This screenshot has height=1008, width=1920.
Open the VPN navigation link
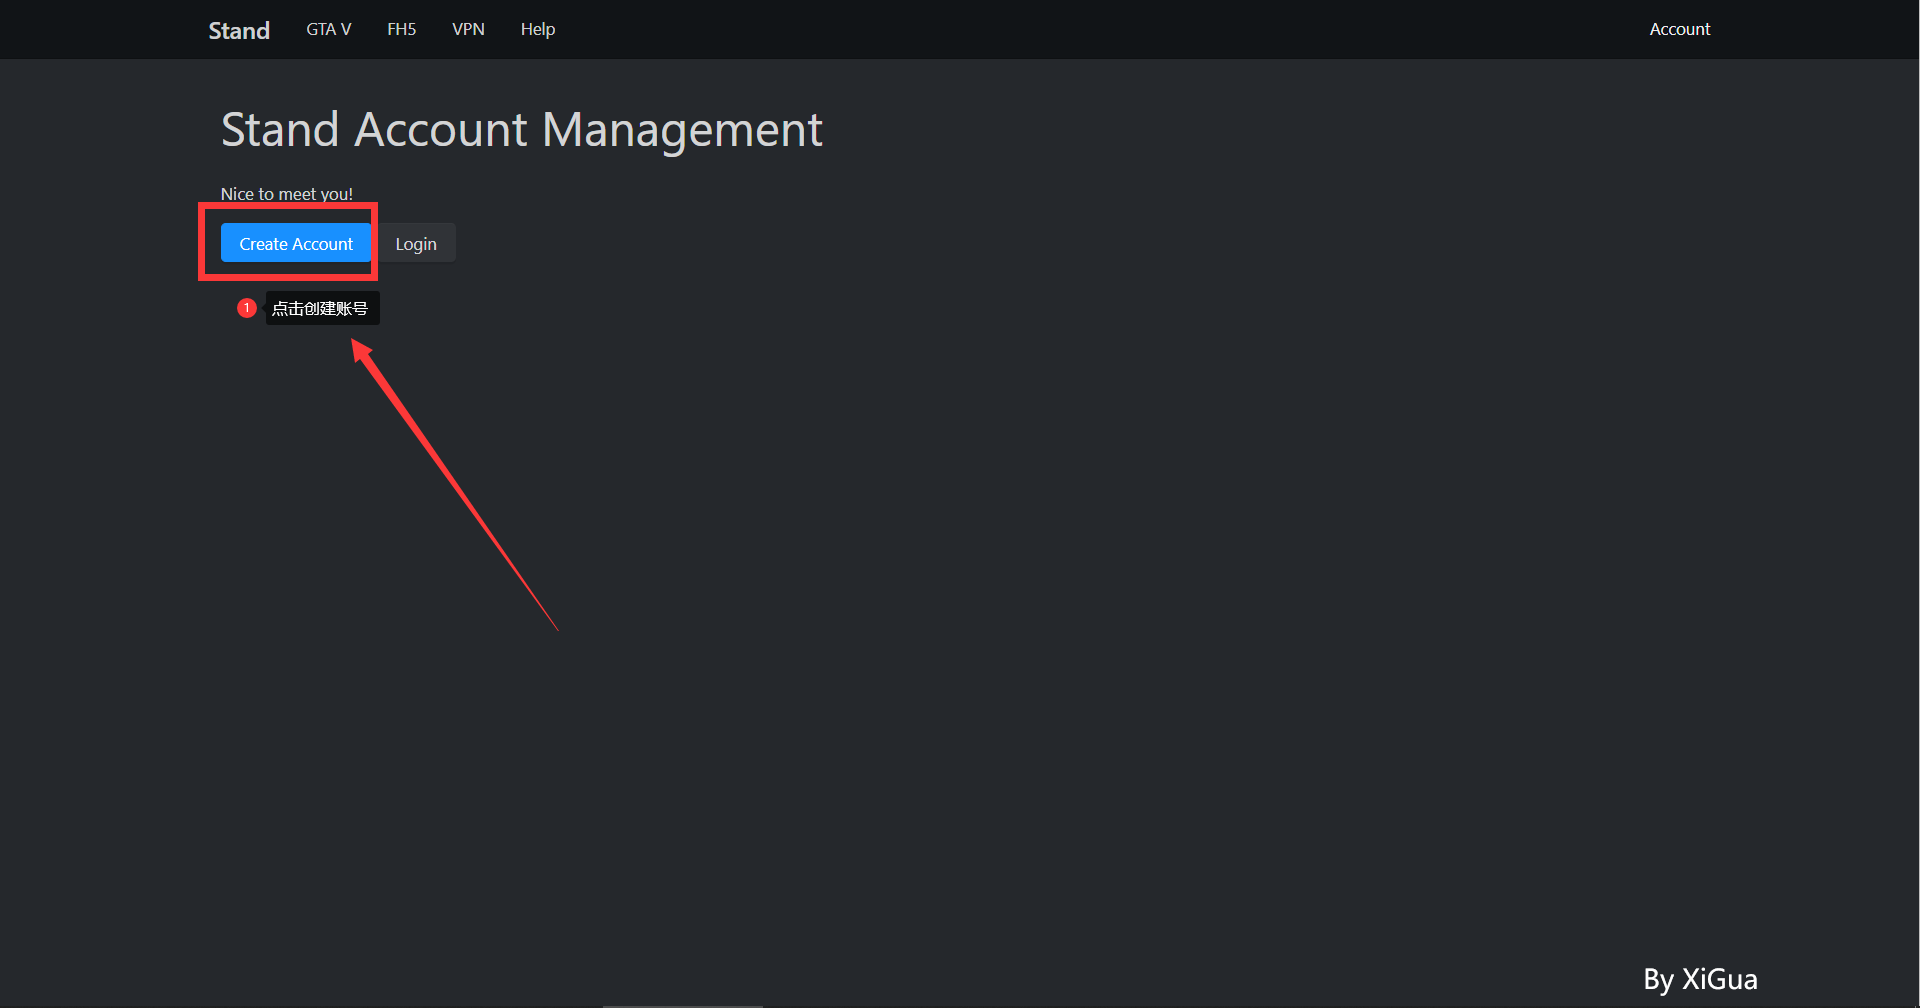pos(468,30)
